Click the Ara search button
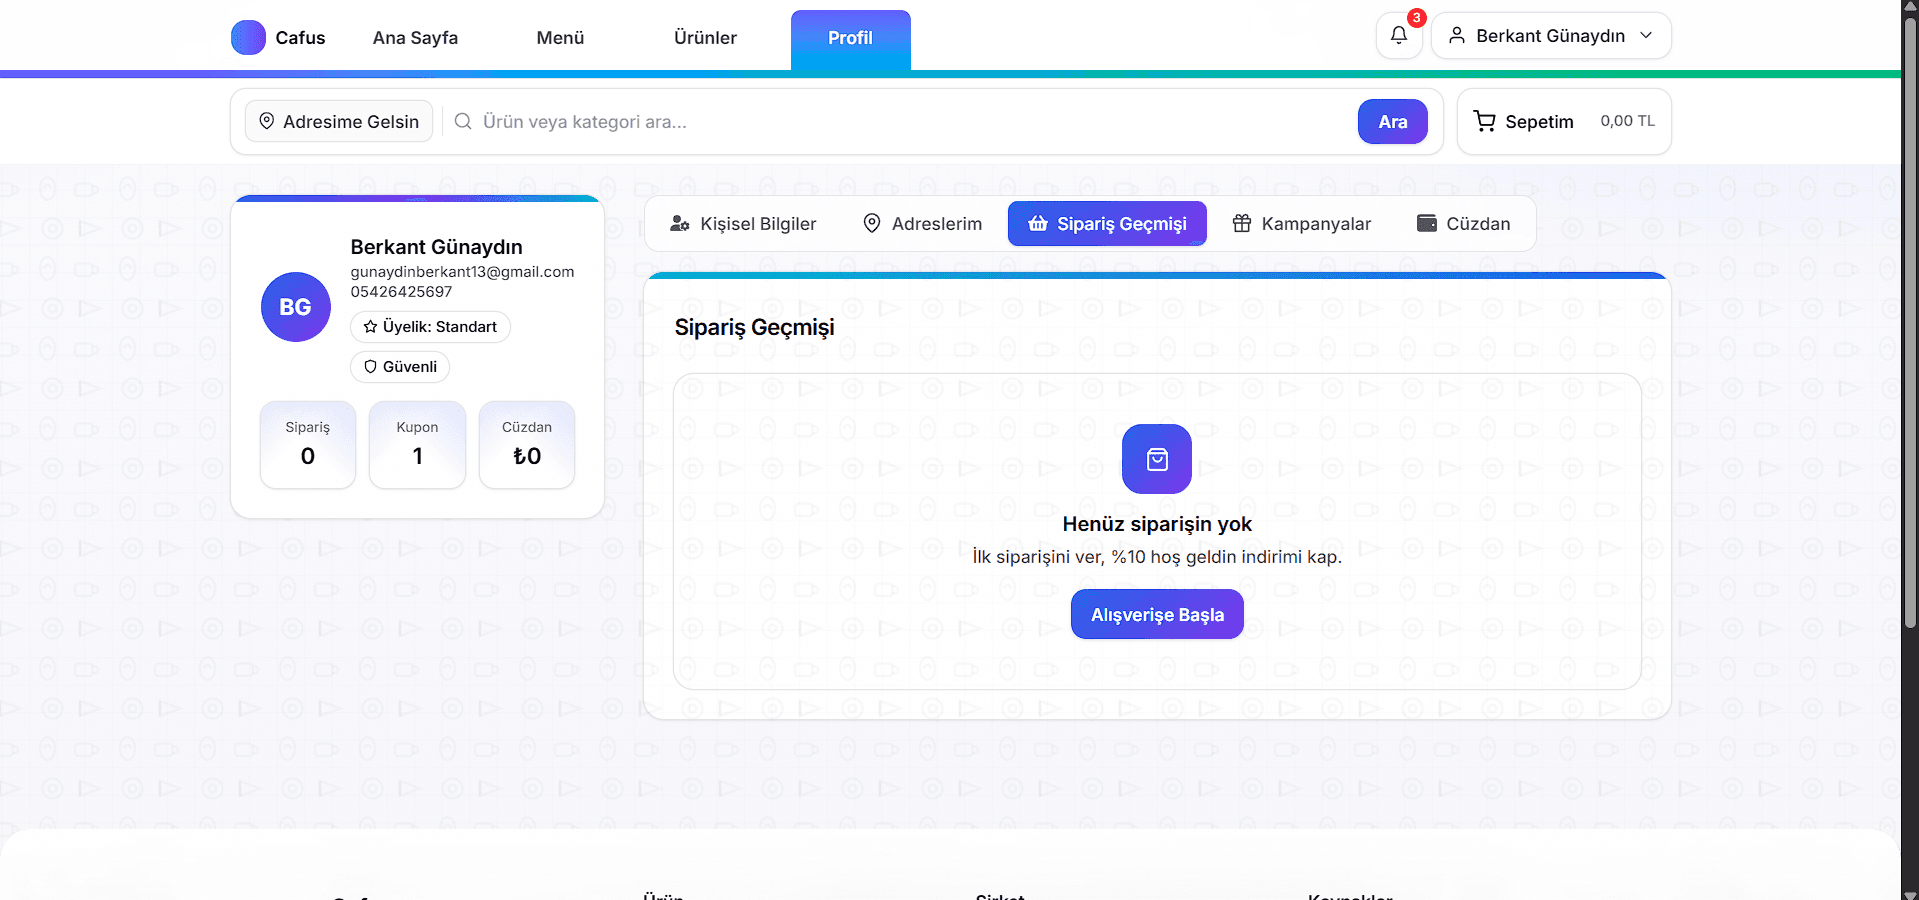Screen dimensions: 1919x900 1392,122
